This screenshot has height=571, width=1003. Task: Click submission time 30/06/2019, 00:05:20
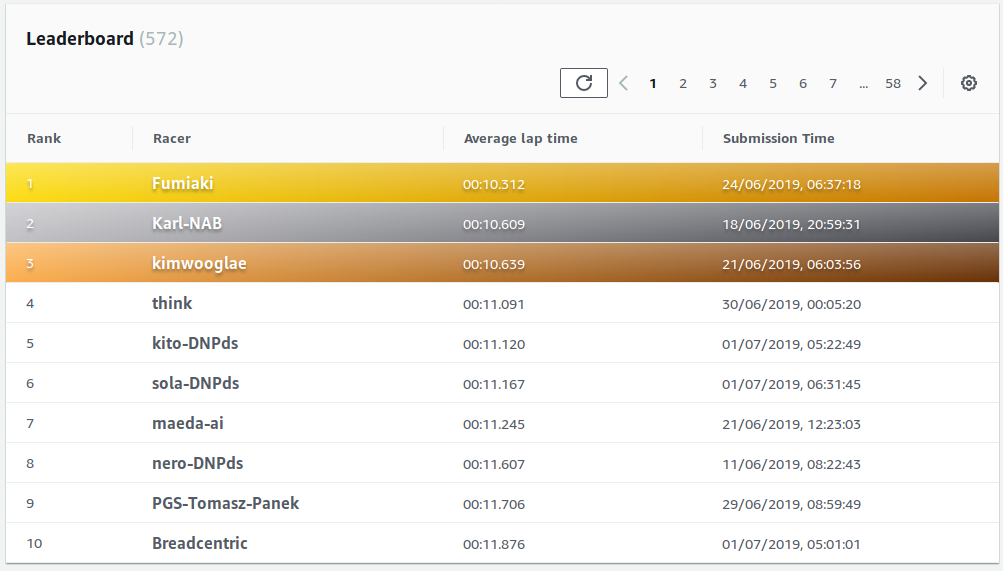[x=791, y=304]
